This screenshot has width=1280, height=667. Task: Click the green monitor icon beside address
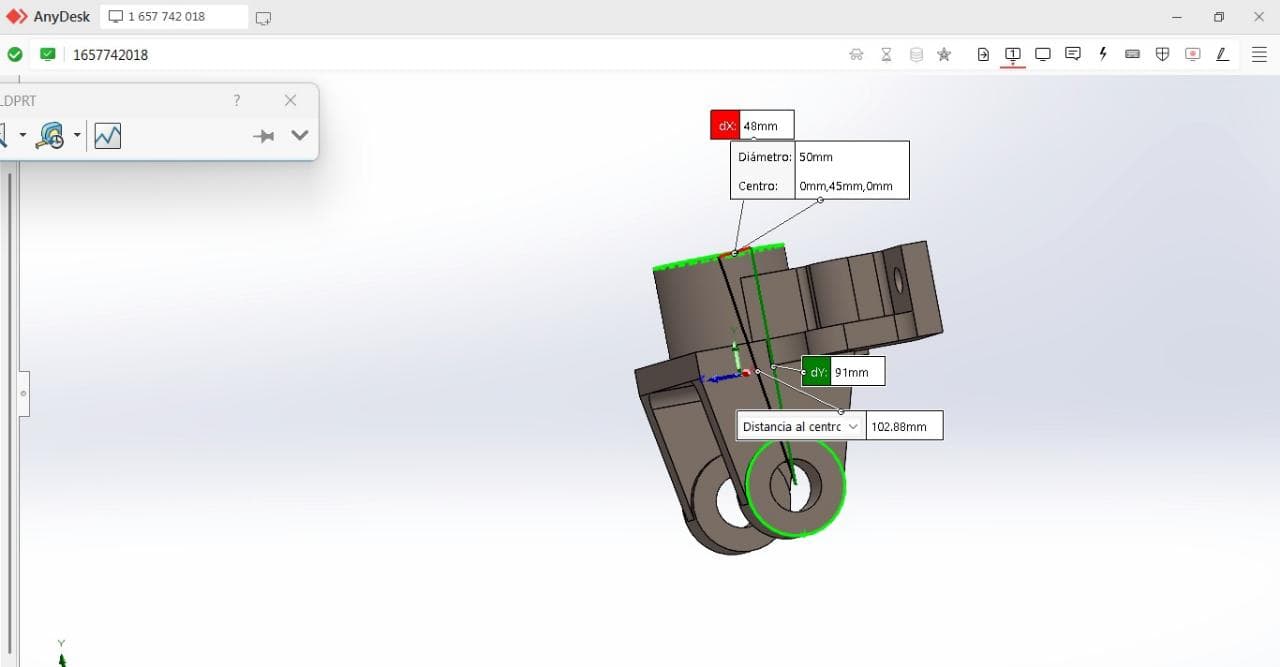47,54
